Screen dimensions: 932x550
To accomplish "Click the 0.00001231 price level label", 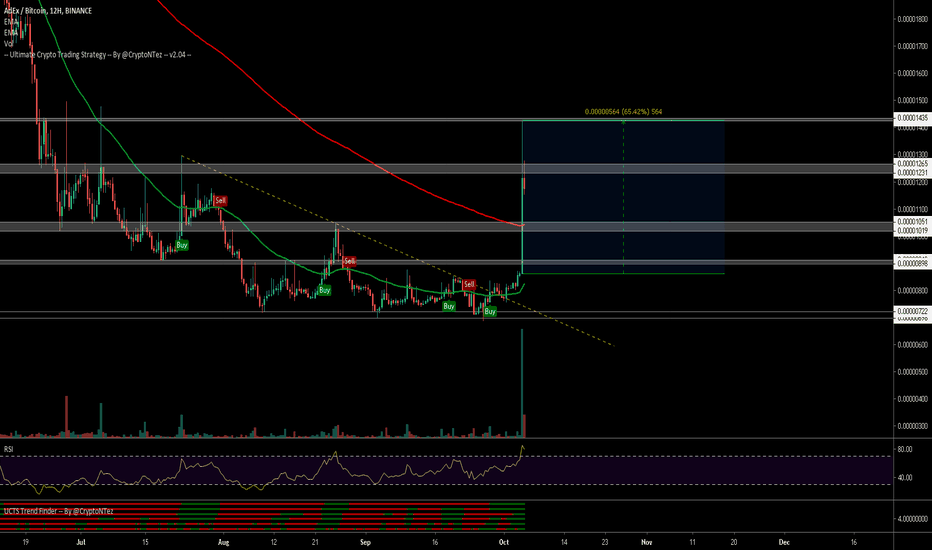I will (x=912, y=172).
